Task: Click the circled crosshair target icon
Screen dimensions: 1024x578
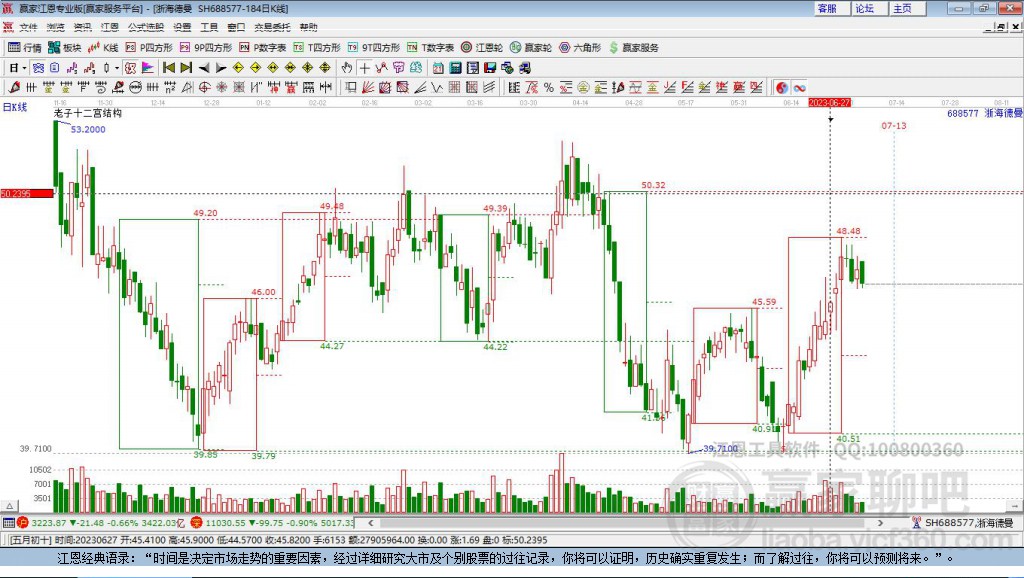Action: [204, 88]
